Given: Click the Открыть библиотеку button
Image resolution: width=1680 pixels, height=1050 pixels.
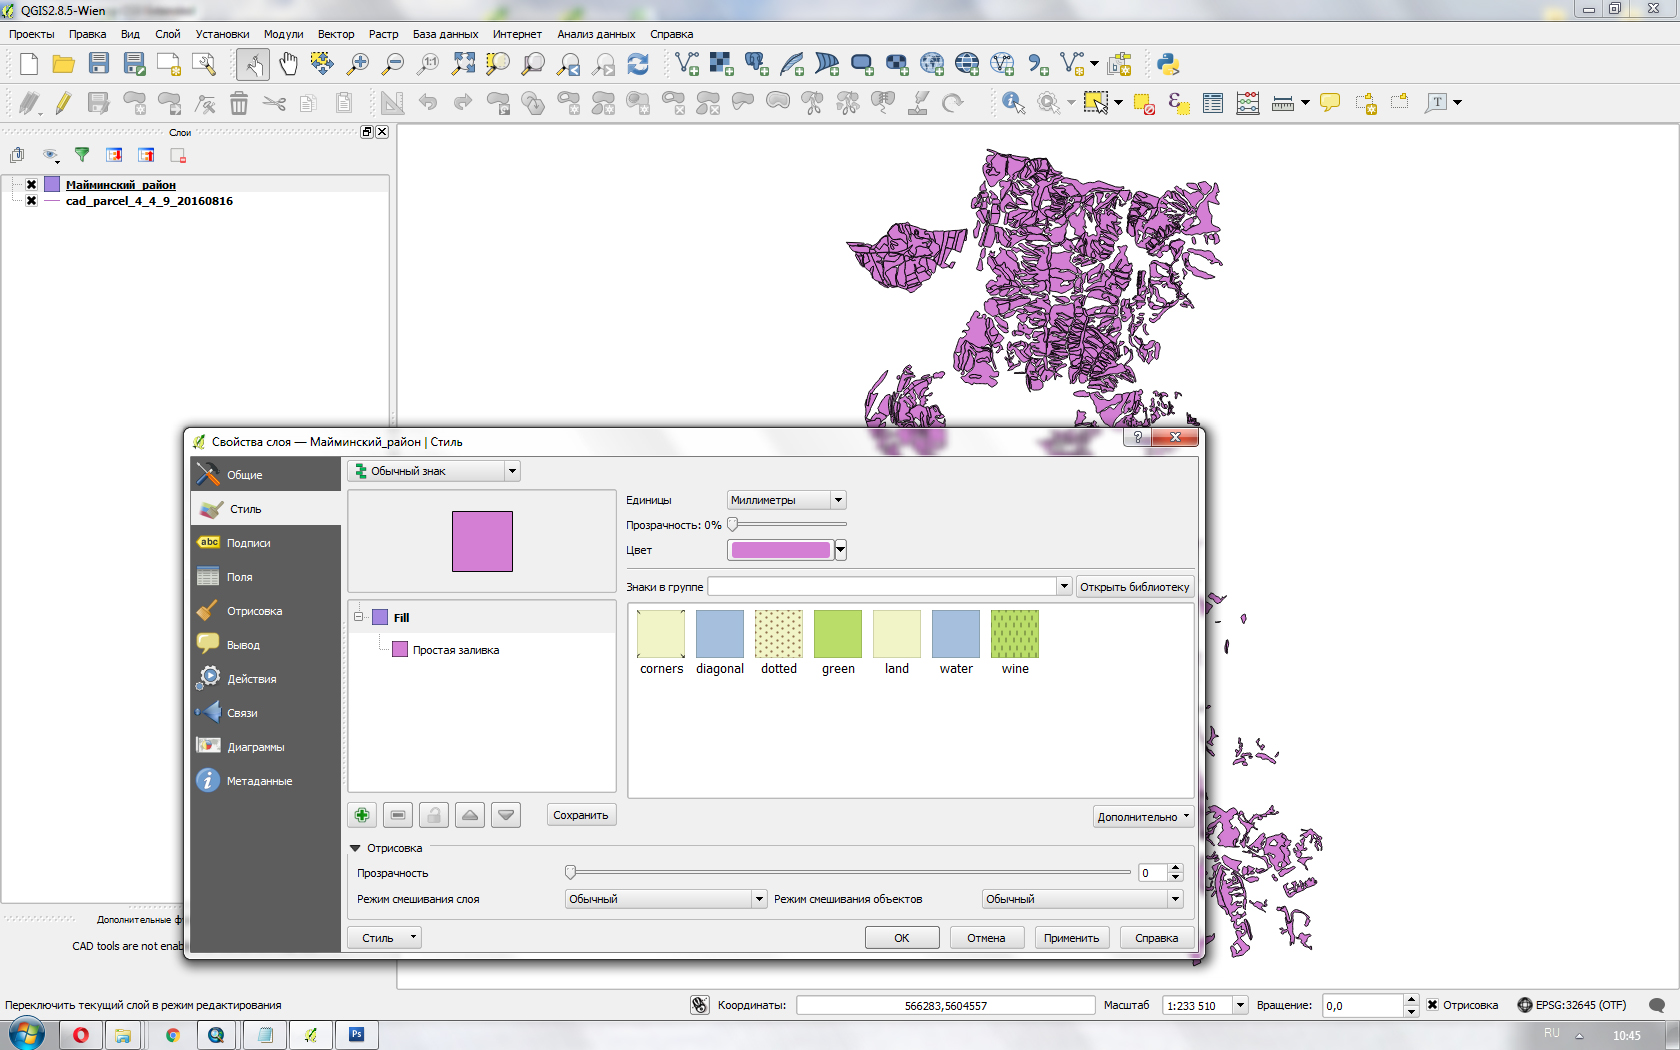Looking at the screenshot, I should tap(1135, 587).
